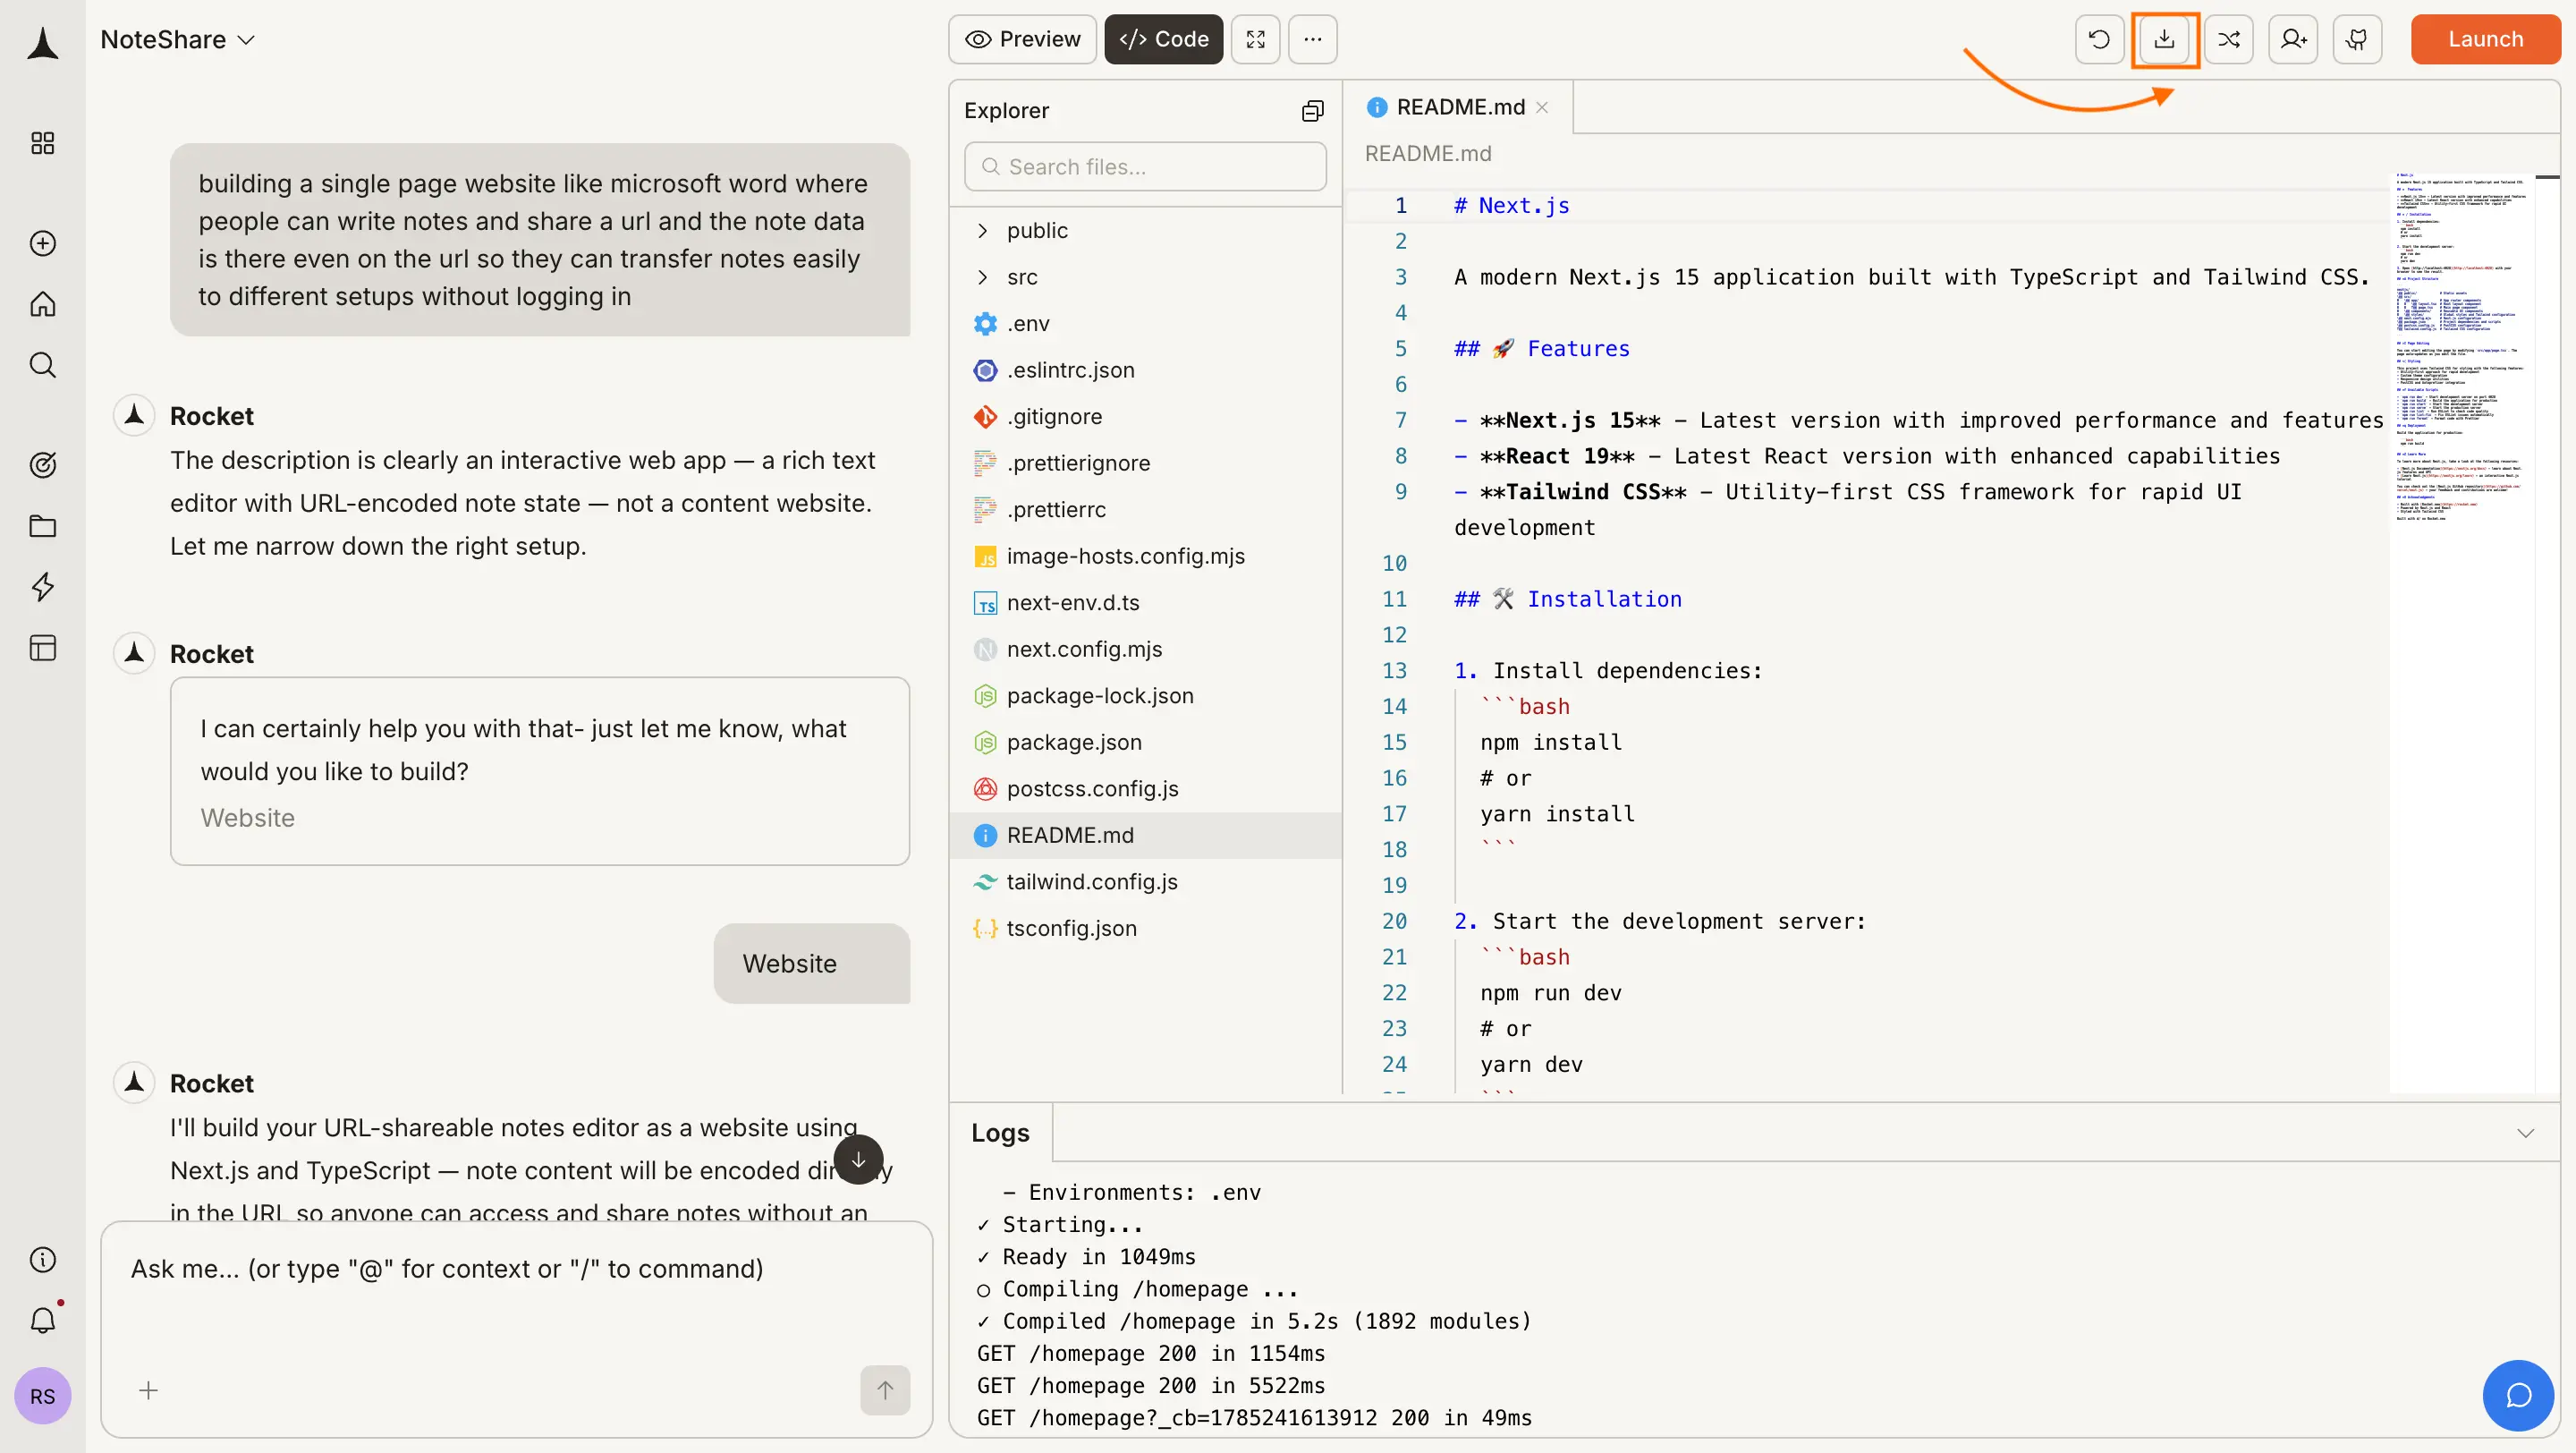Open the search magnifier in sidebar
Screen dimensions: 2576x1453
click(43, 365)
